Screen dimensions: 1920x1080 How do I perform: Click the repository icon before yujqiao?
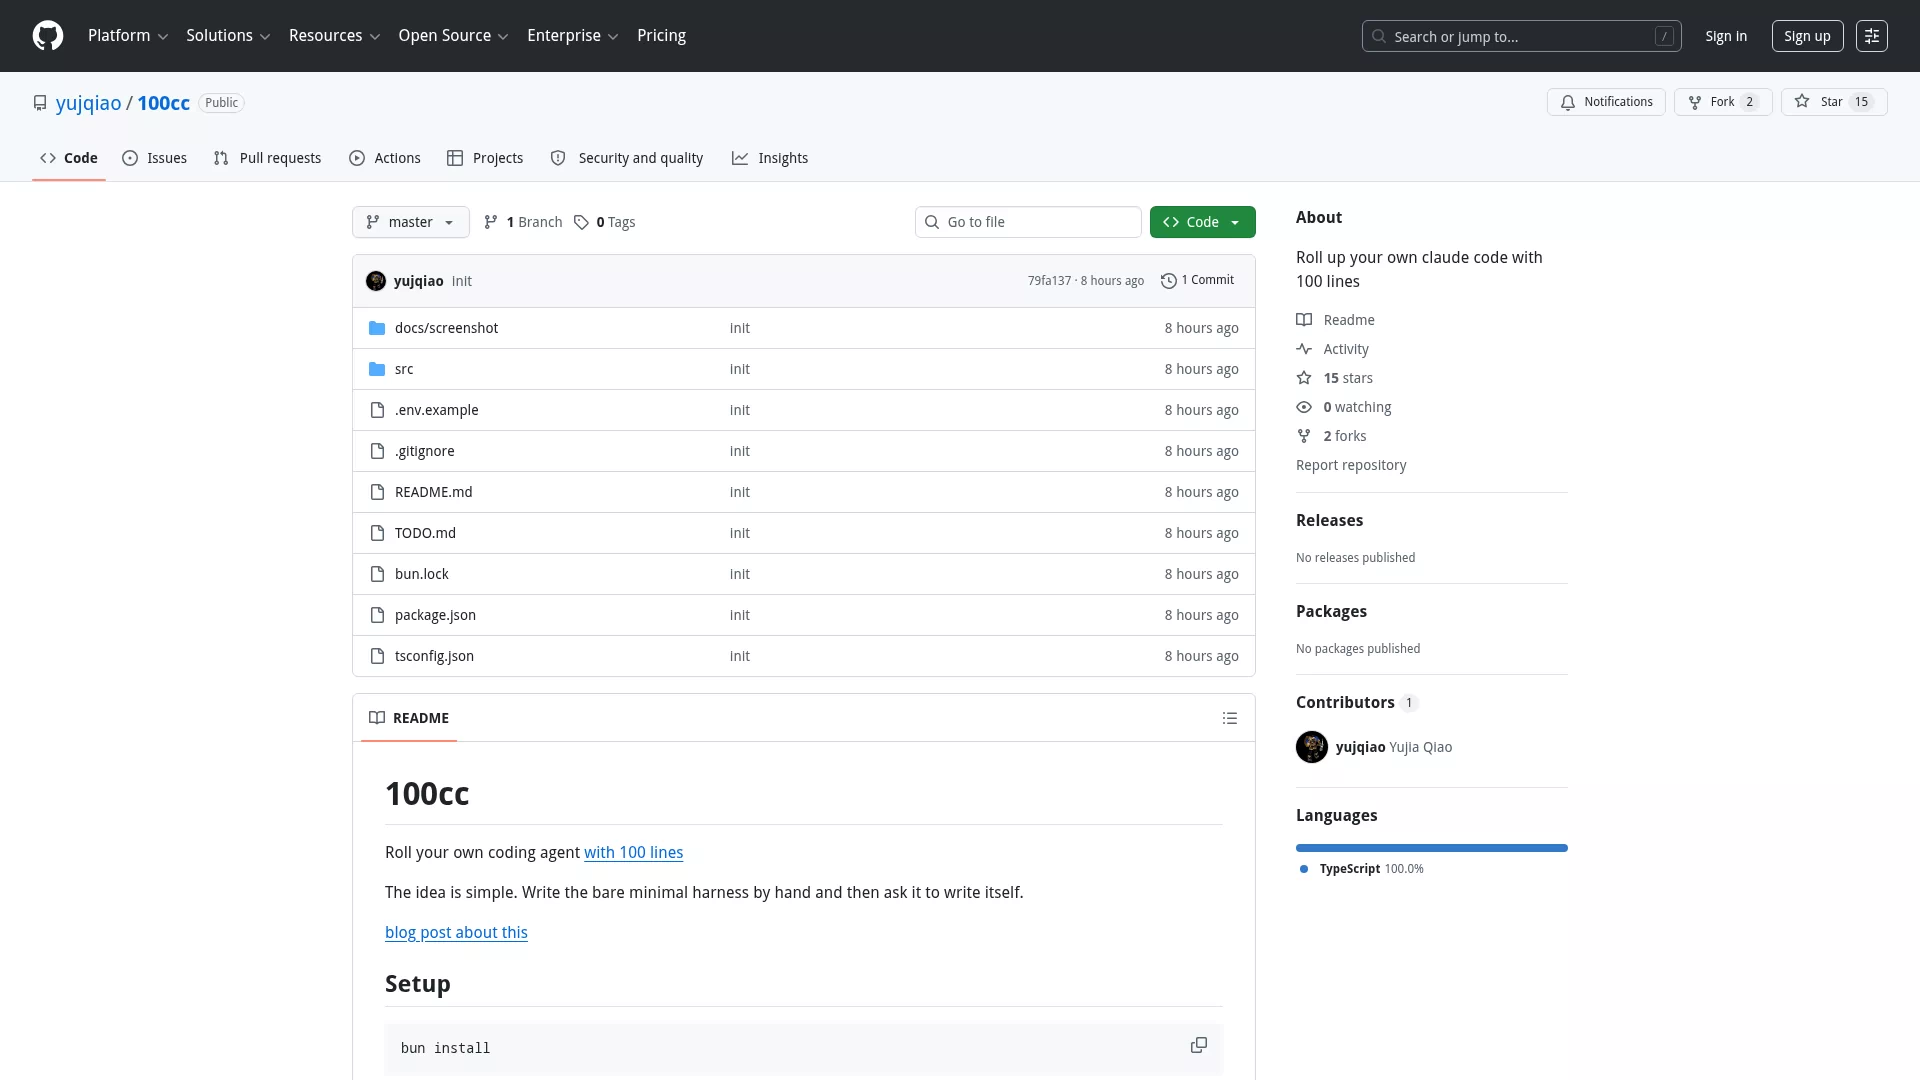40,103
